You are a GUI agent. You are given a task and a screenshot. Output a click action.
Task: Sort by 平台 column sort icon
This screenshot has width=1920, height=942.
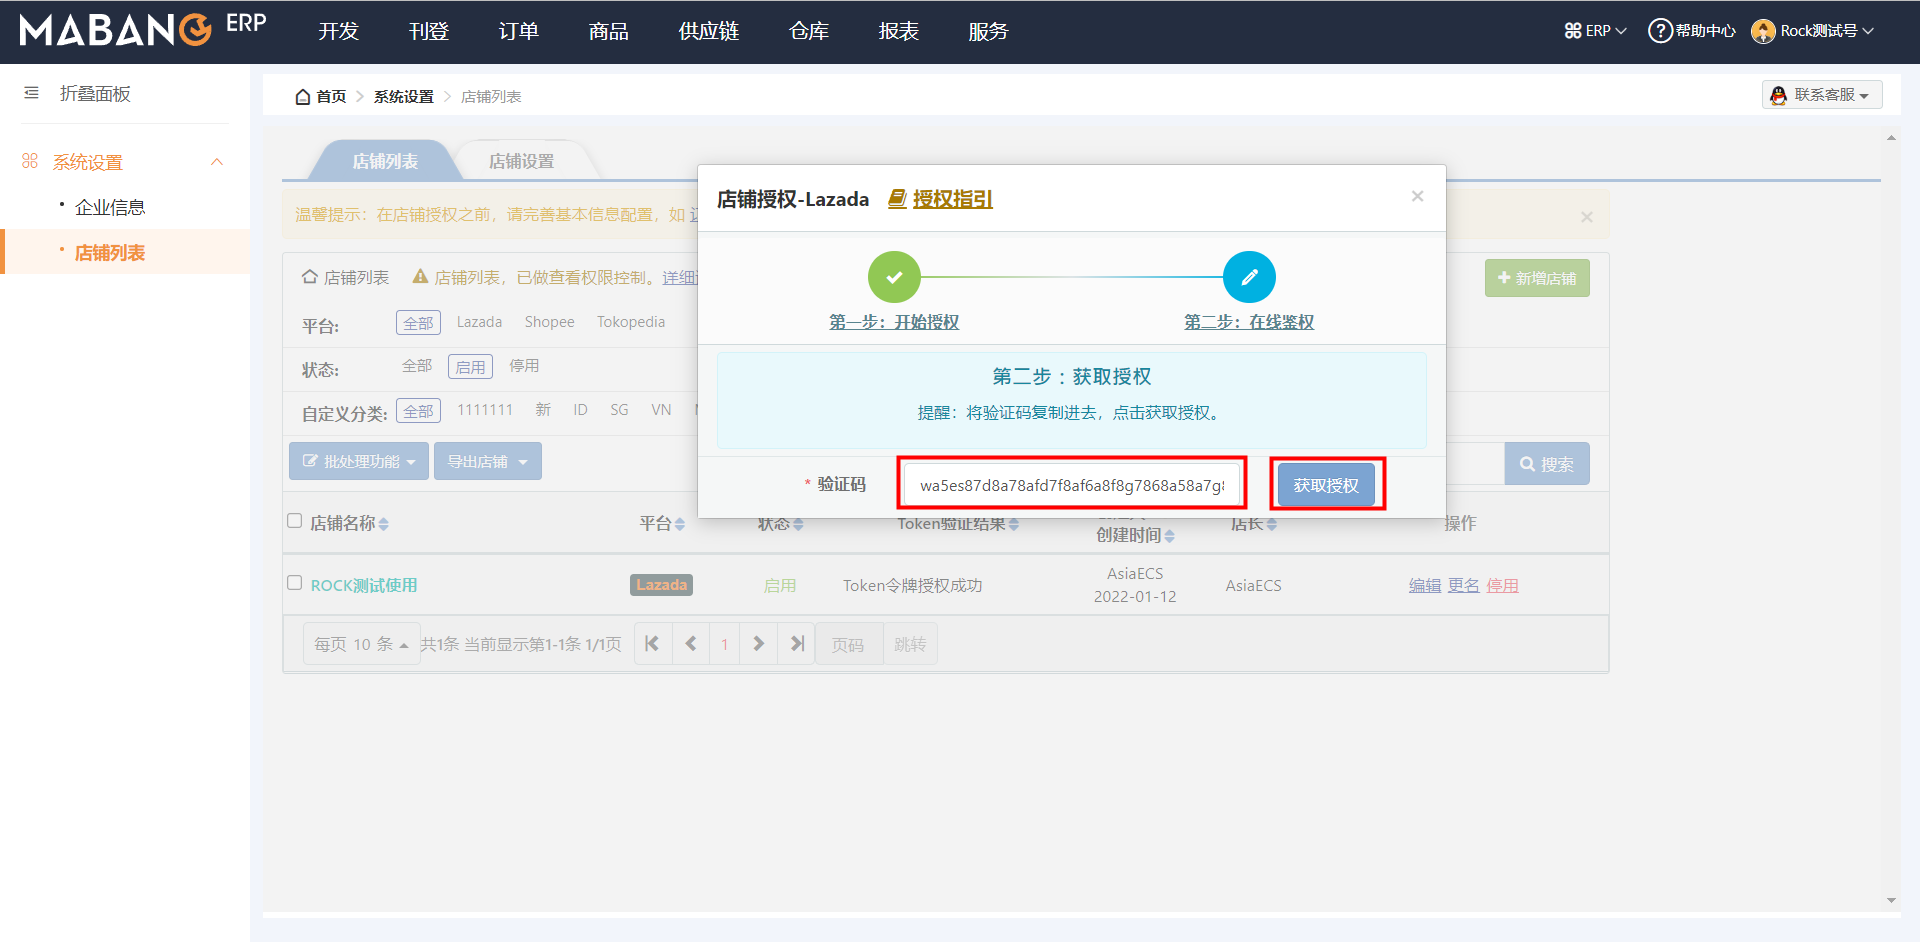[680, 524]
